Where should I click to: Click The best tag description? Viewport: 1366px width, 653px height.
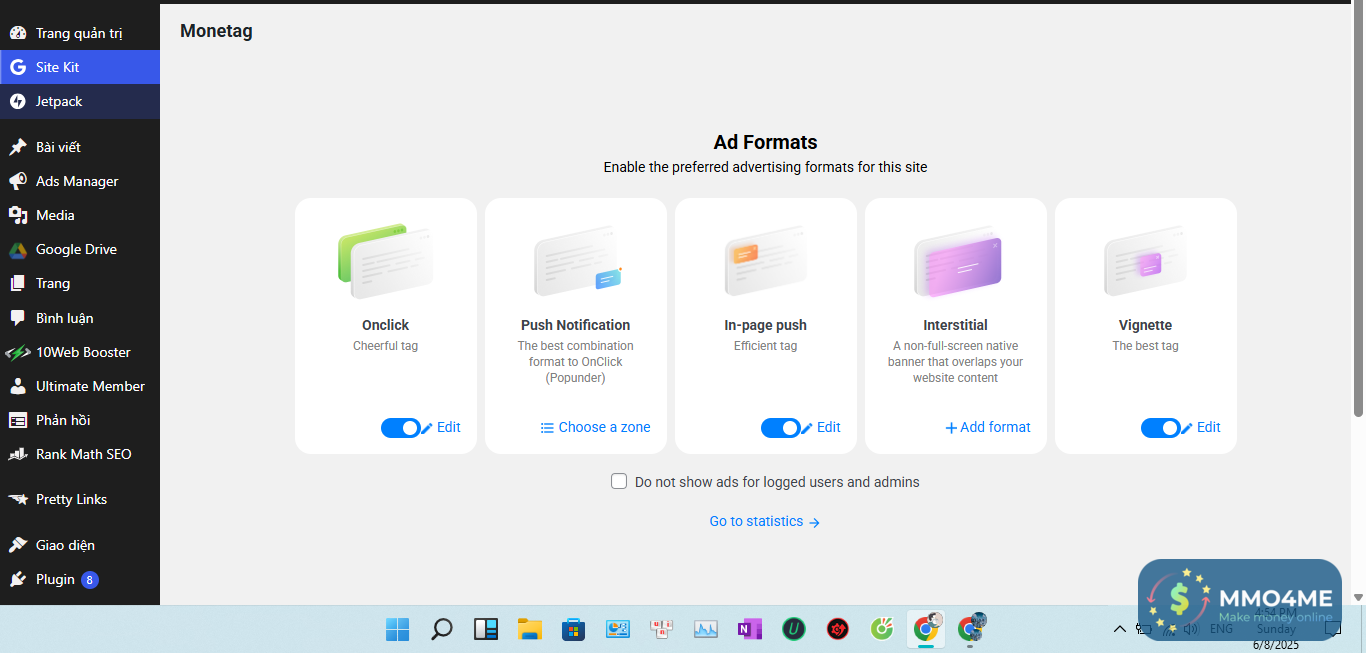pyautogui.click(x=1146, y=346)
